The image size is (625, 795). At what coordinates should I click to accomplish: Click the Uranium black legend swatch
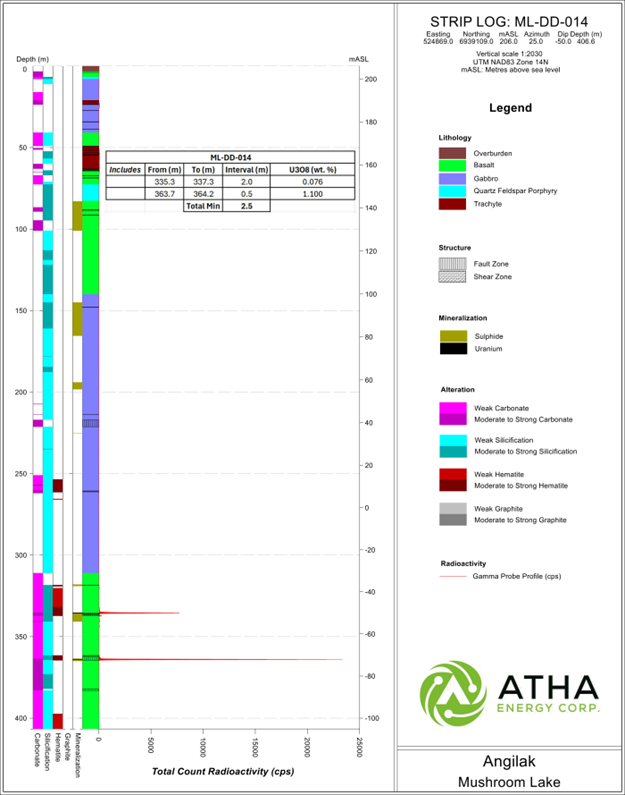point(452,348)
